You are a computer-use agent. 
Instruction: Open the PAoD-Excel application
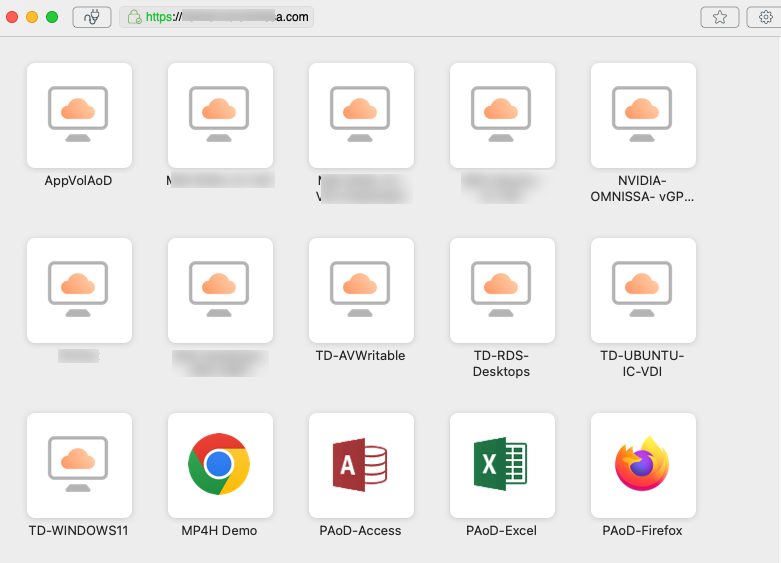click(502, 465)
